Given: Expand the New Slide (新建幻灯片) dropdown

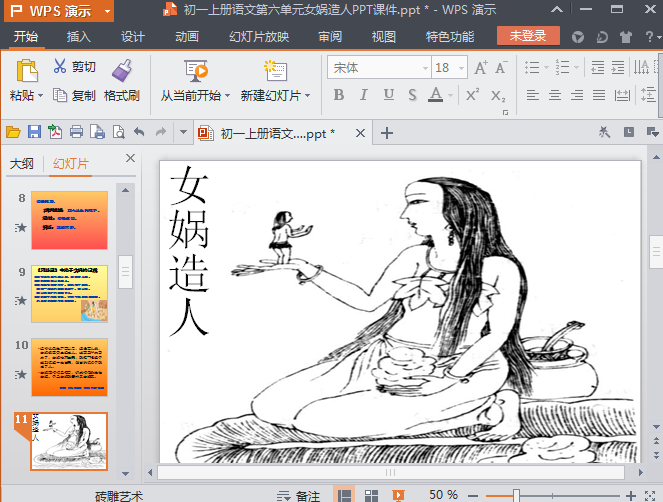Looking at the screenshot, I should coord(308,96).
